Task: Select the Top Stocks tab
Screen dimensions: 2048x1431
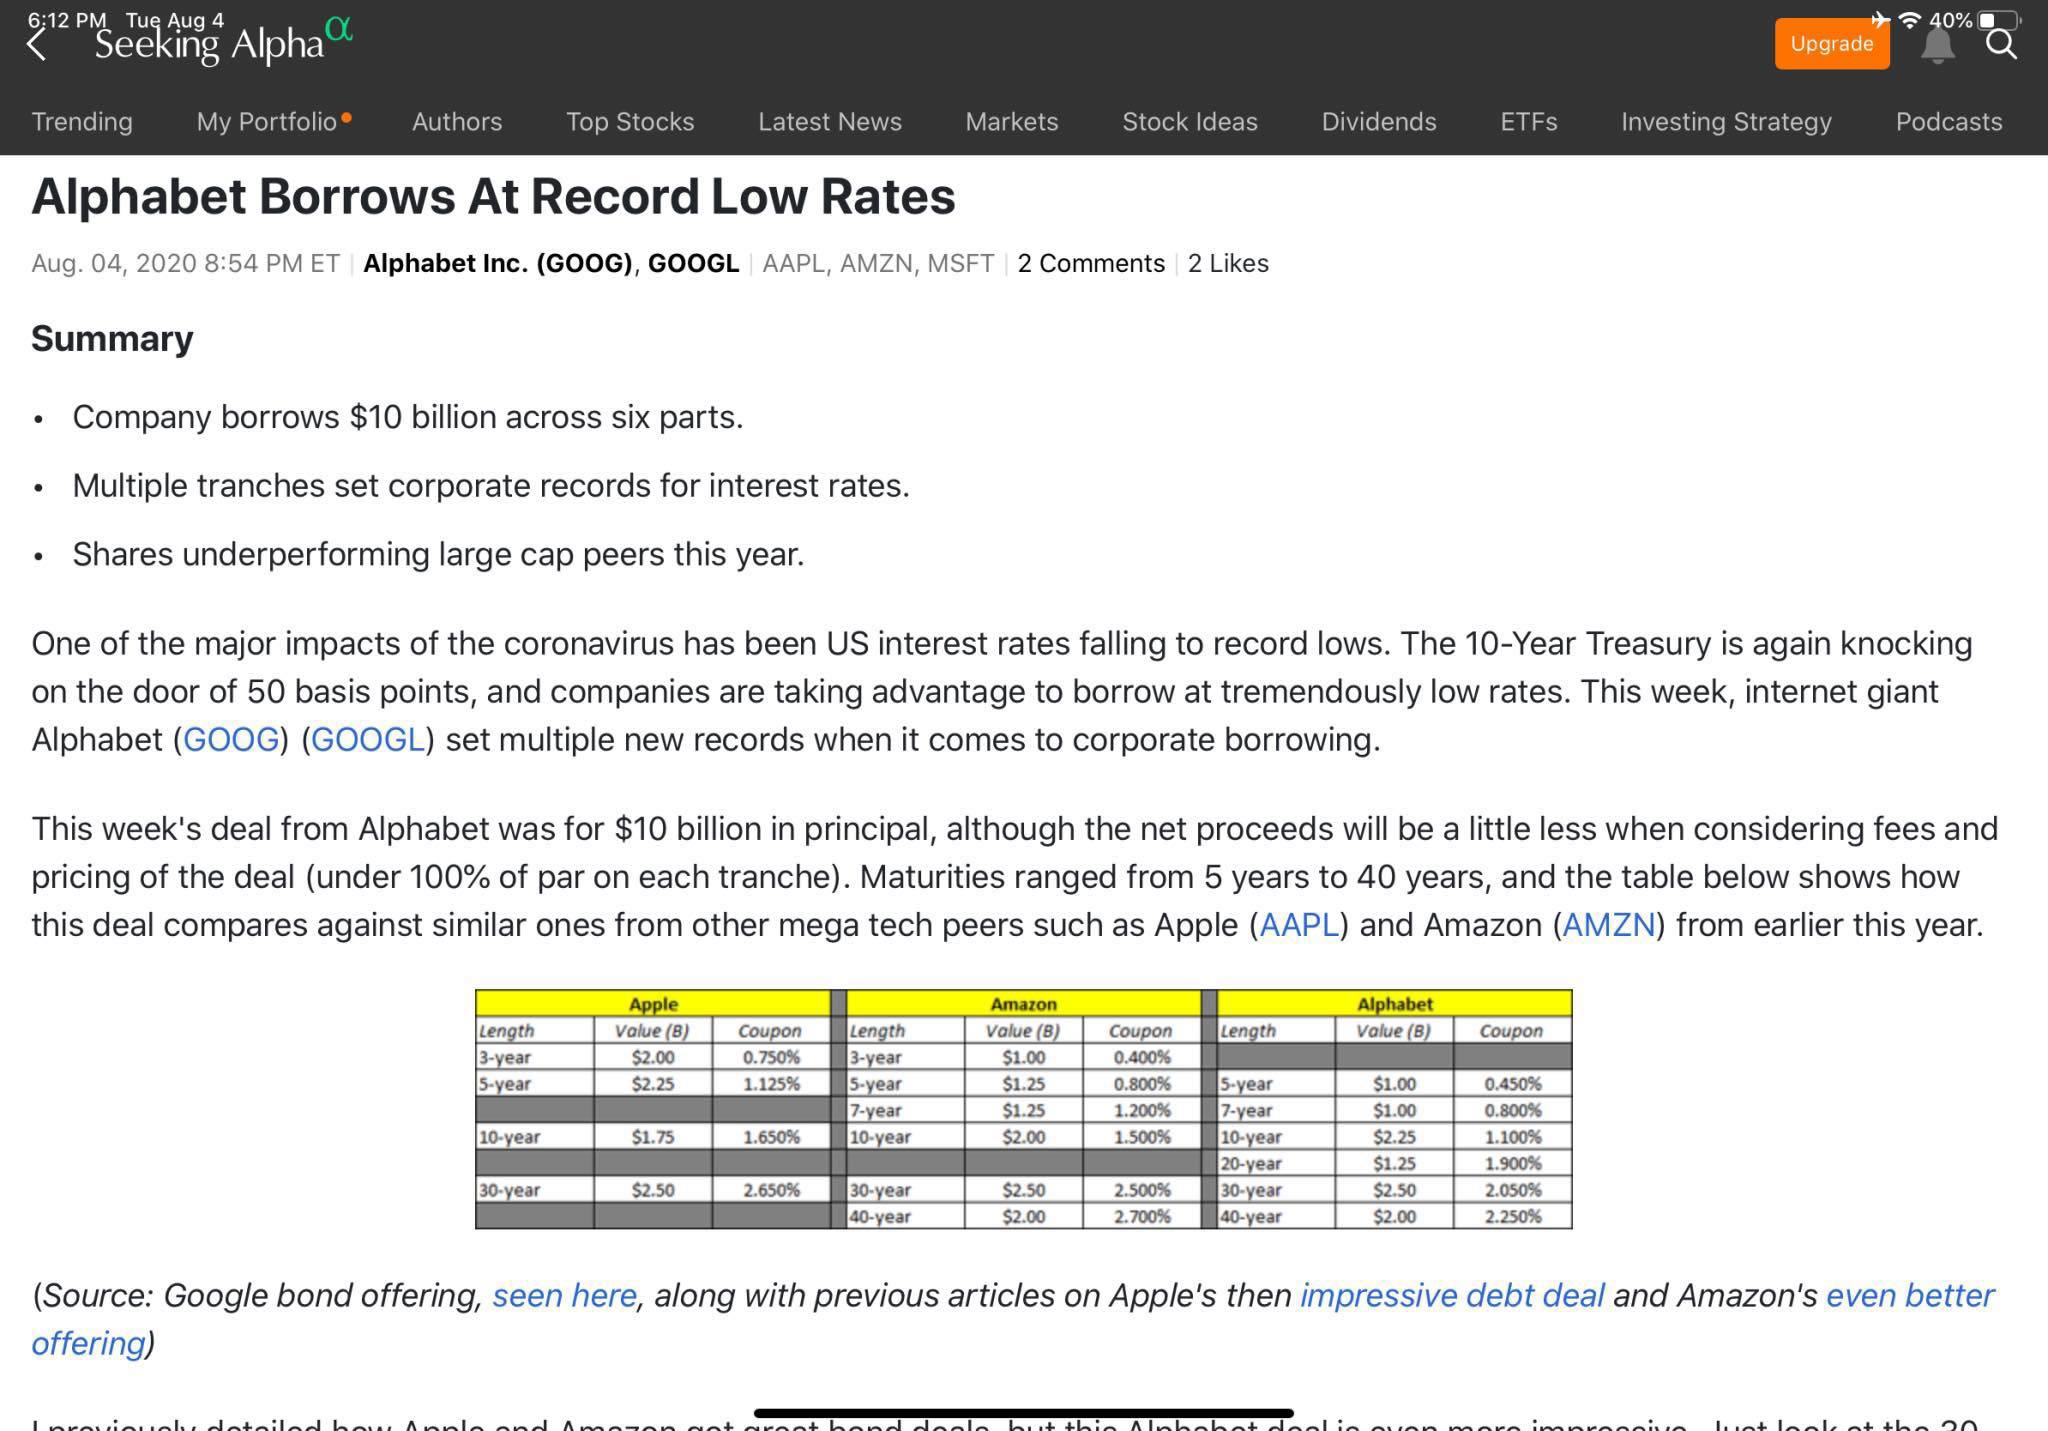Action: 630,122
